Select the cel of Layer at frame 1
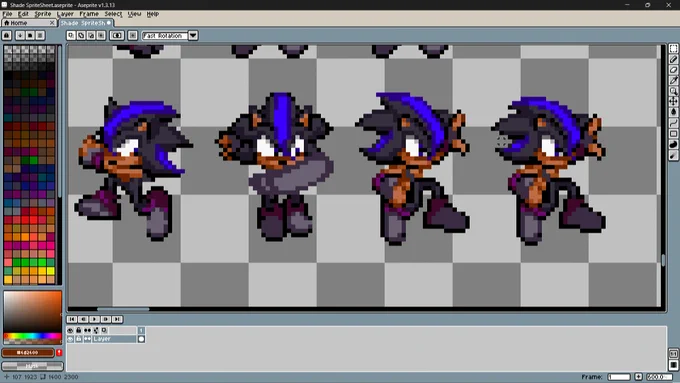This screenshot has width=680, height=383. click(141, 339)
